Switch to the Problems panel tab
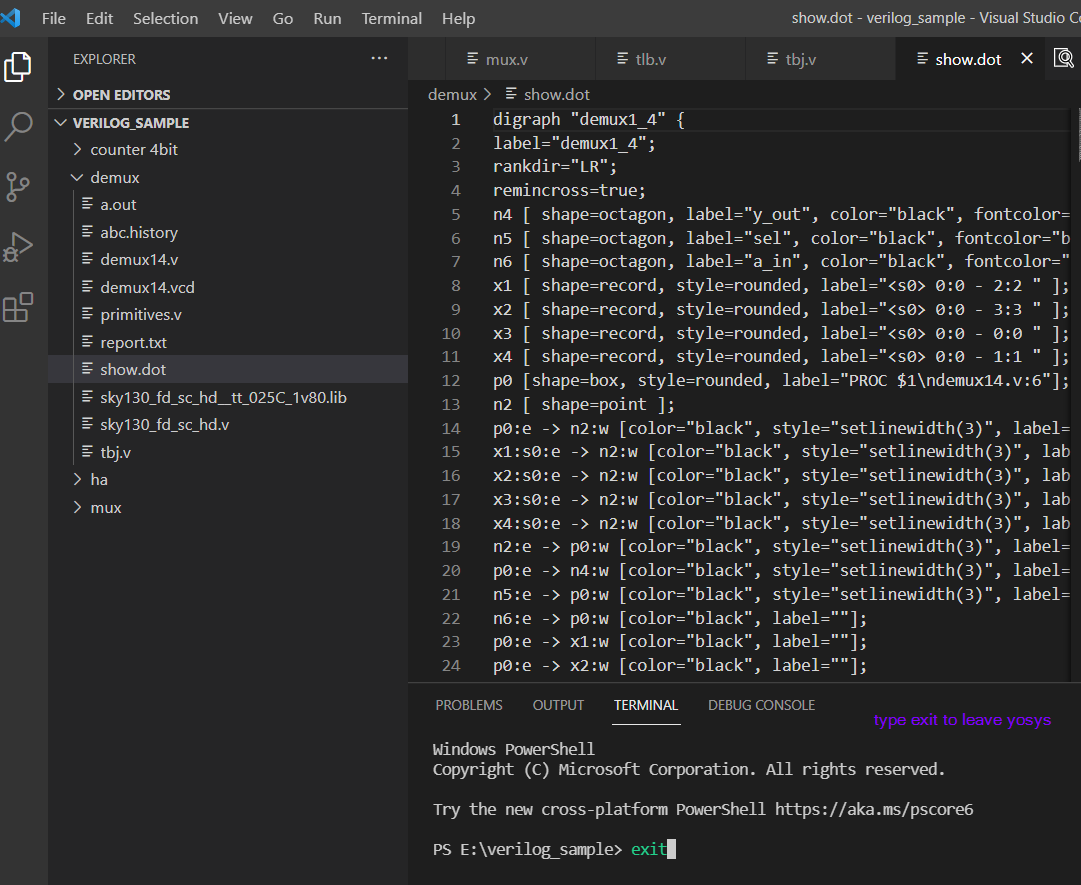The height and width of the screenshot is (885, 1081). click(x=469, y=705)
